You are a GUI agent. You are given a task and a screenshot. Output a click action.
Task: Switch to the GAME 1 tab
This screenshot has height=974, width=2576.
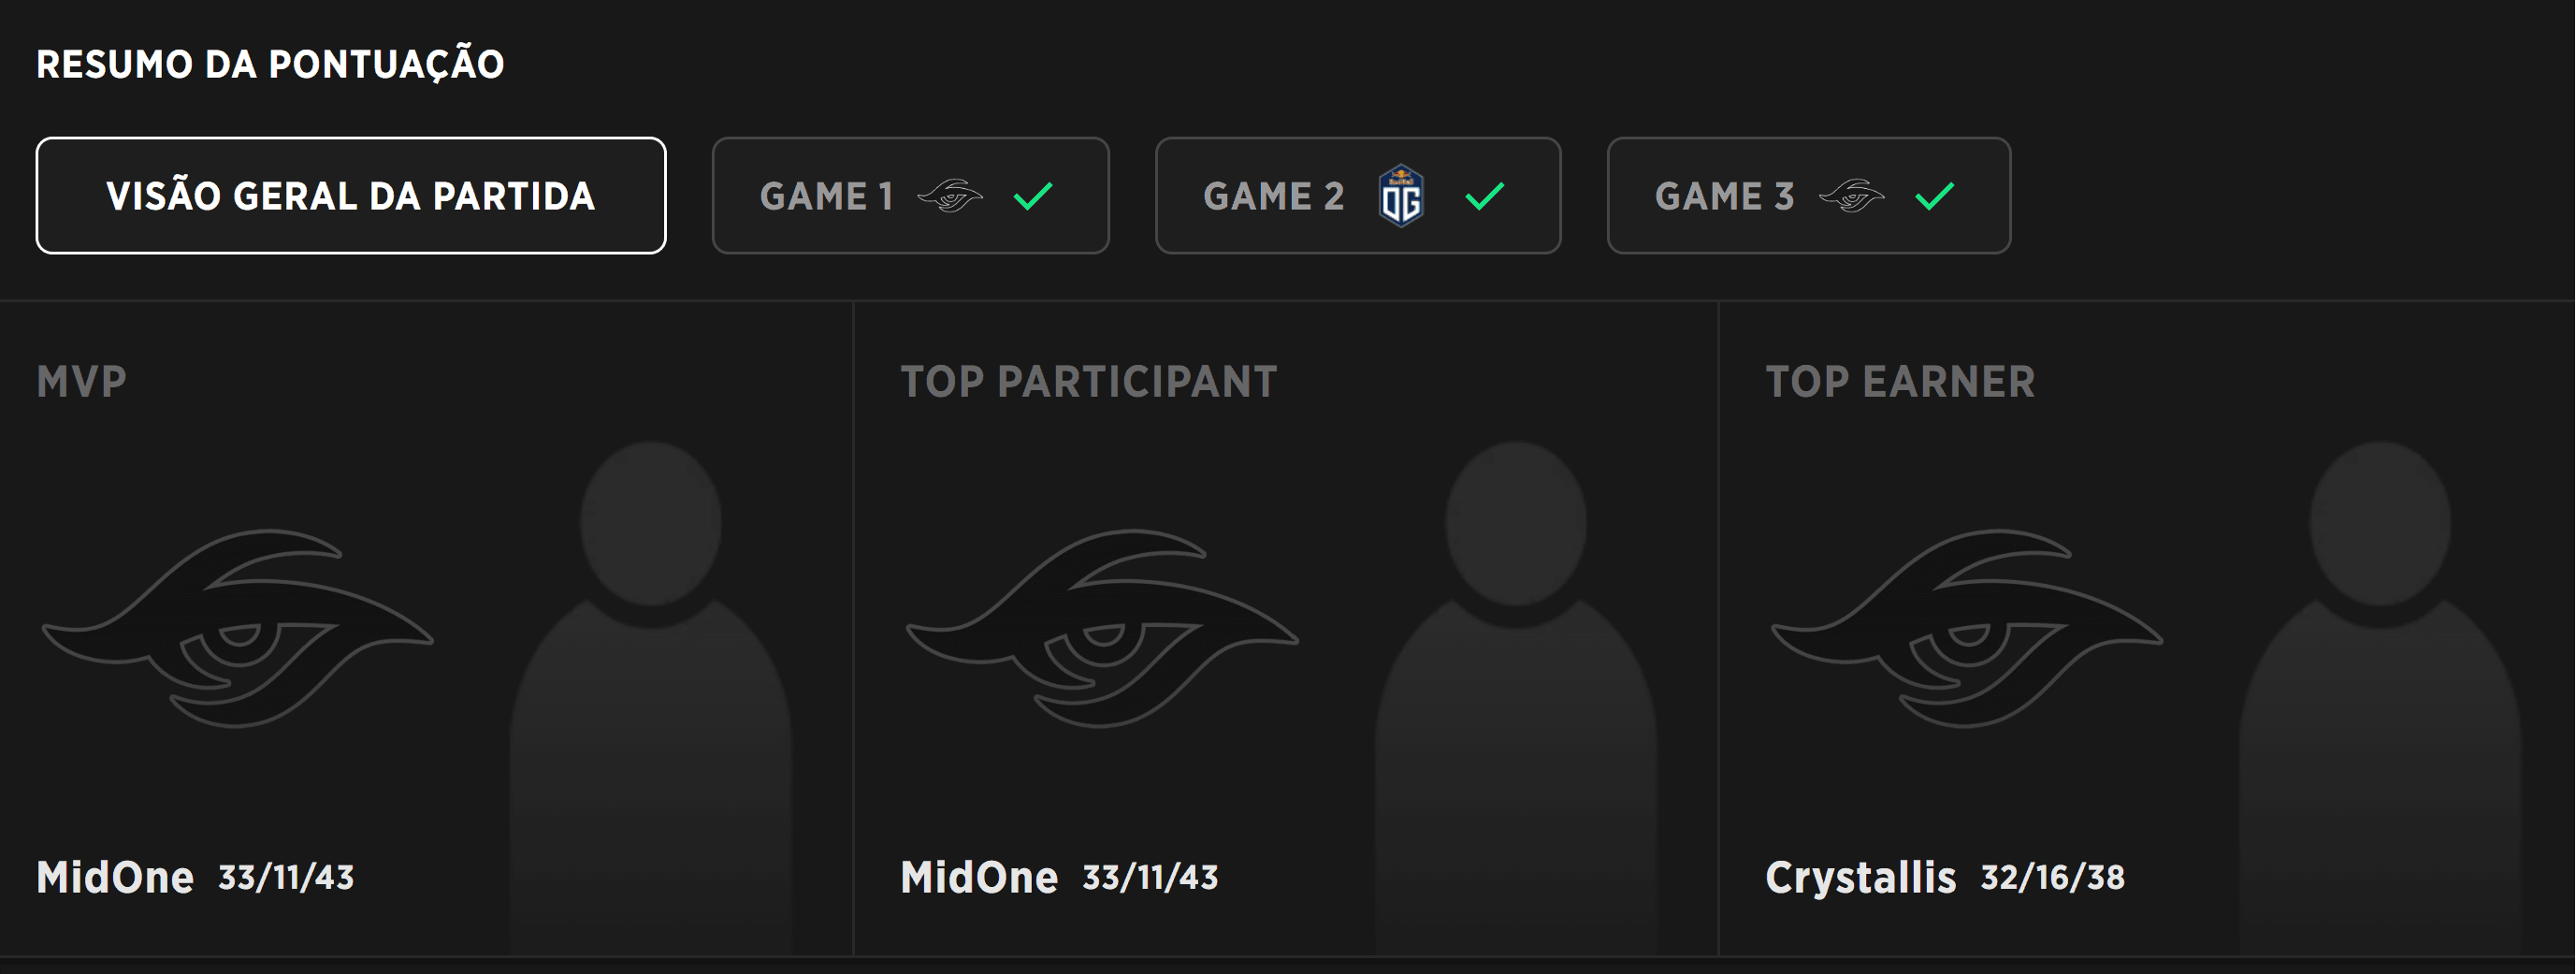[909, 195]
